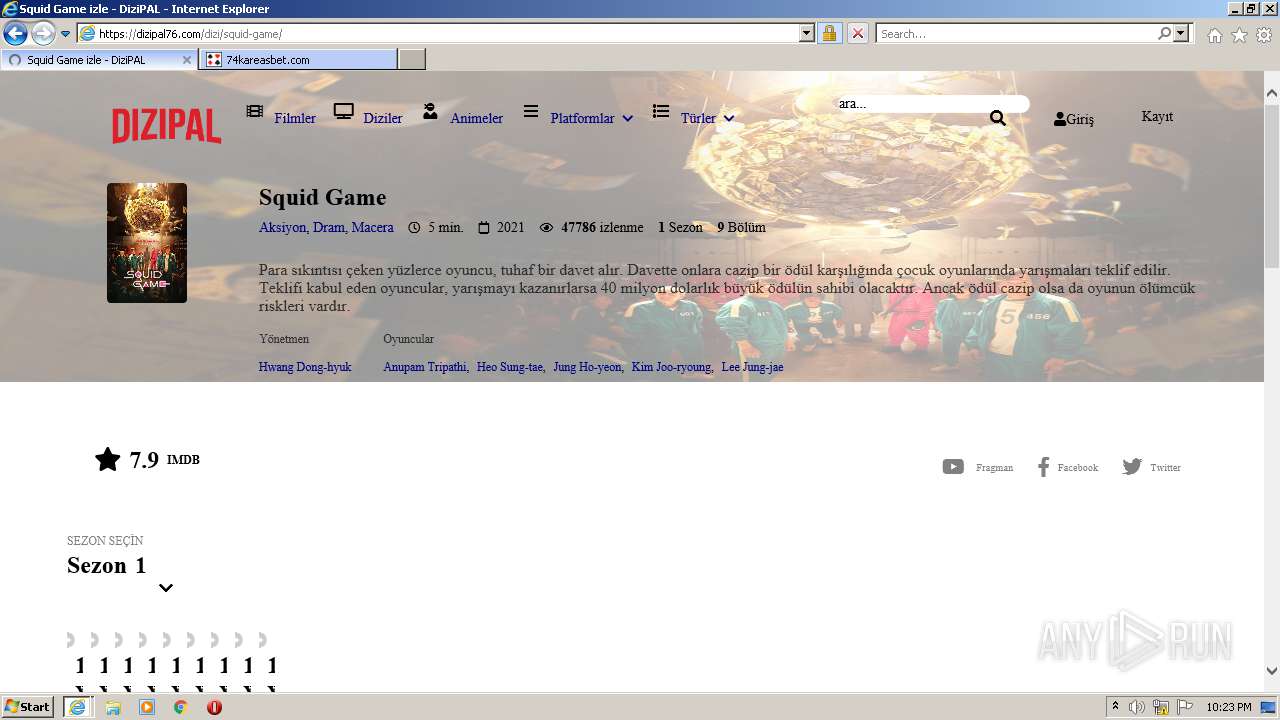Viewport: 1280px width, 720px height.
Task: Open the Macera genre link
Action: [373, 227]
